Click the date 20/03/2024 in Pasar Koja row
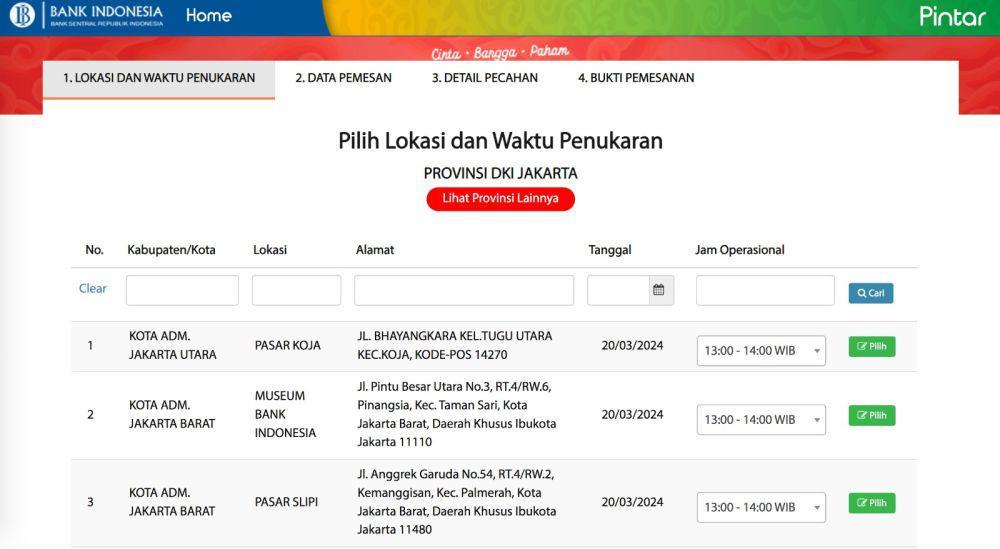The height and width of the screenshot is (549, 1000). (632, 346)
